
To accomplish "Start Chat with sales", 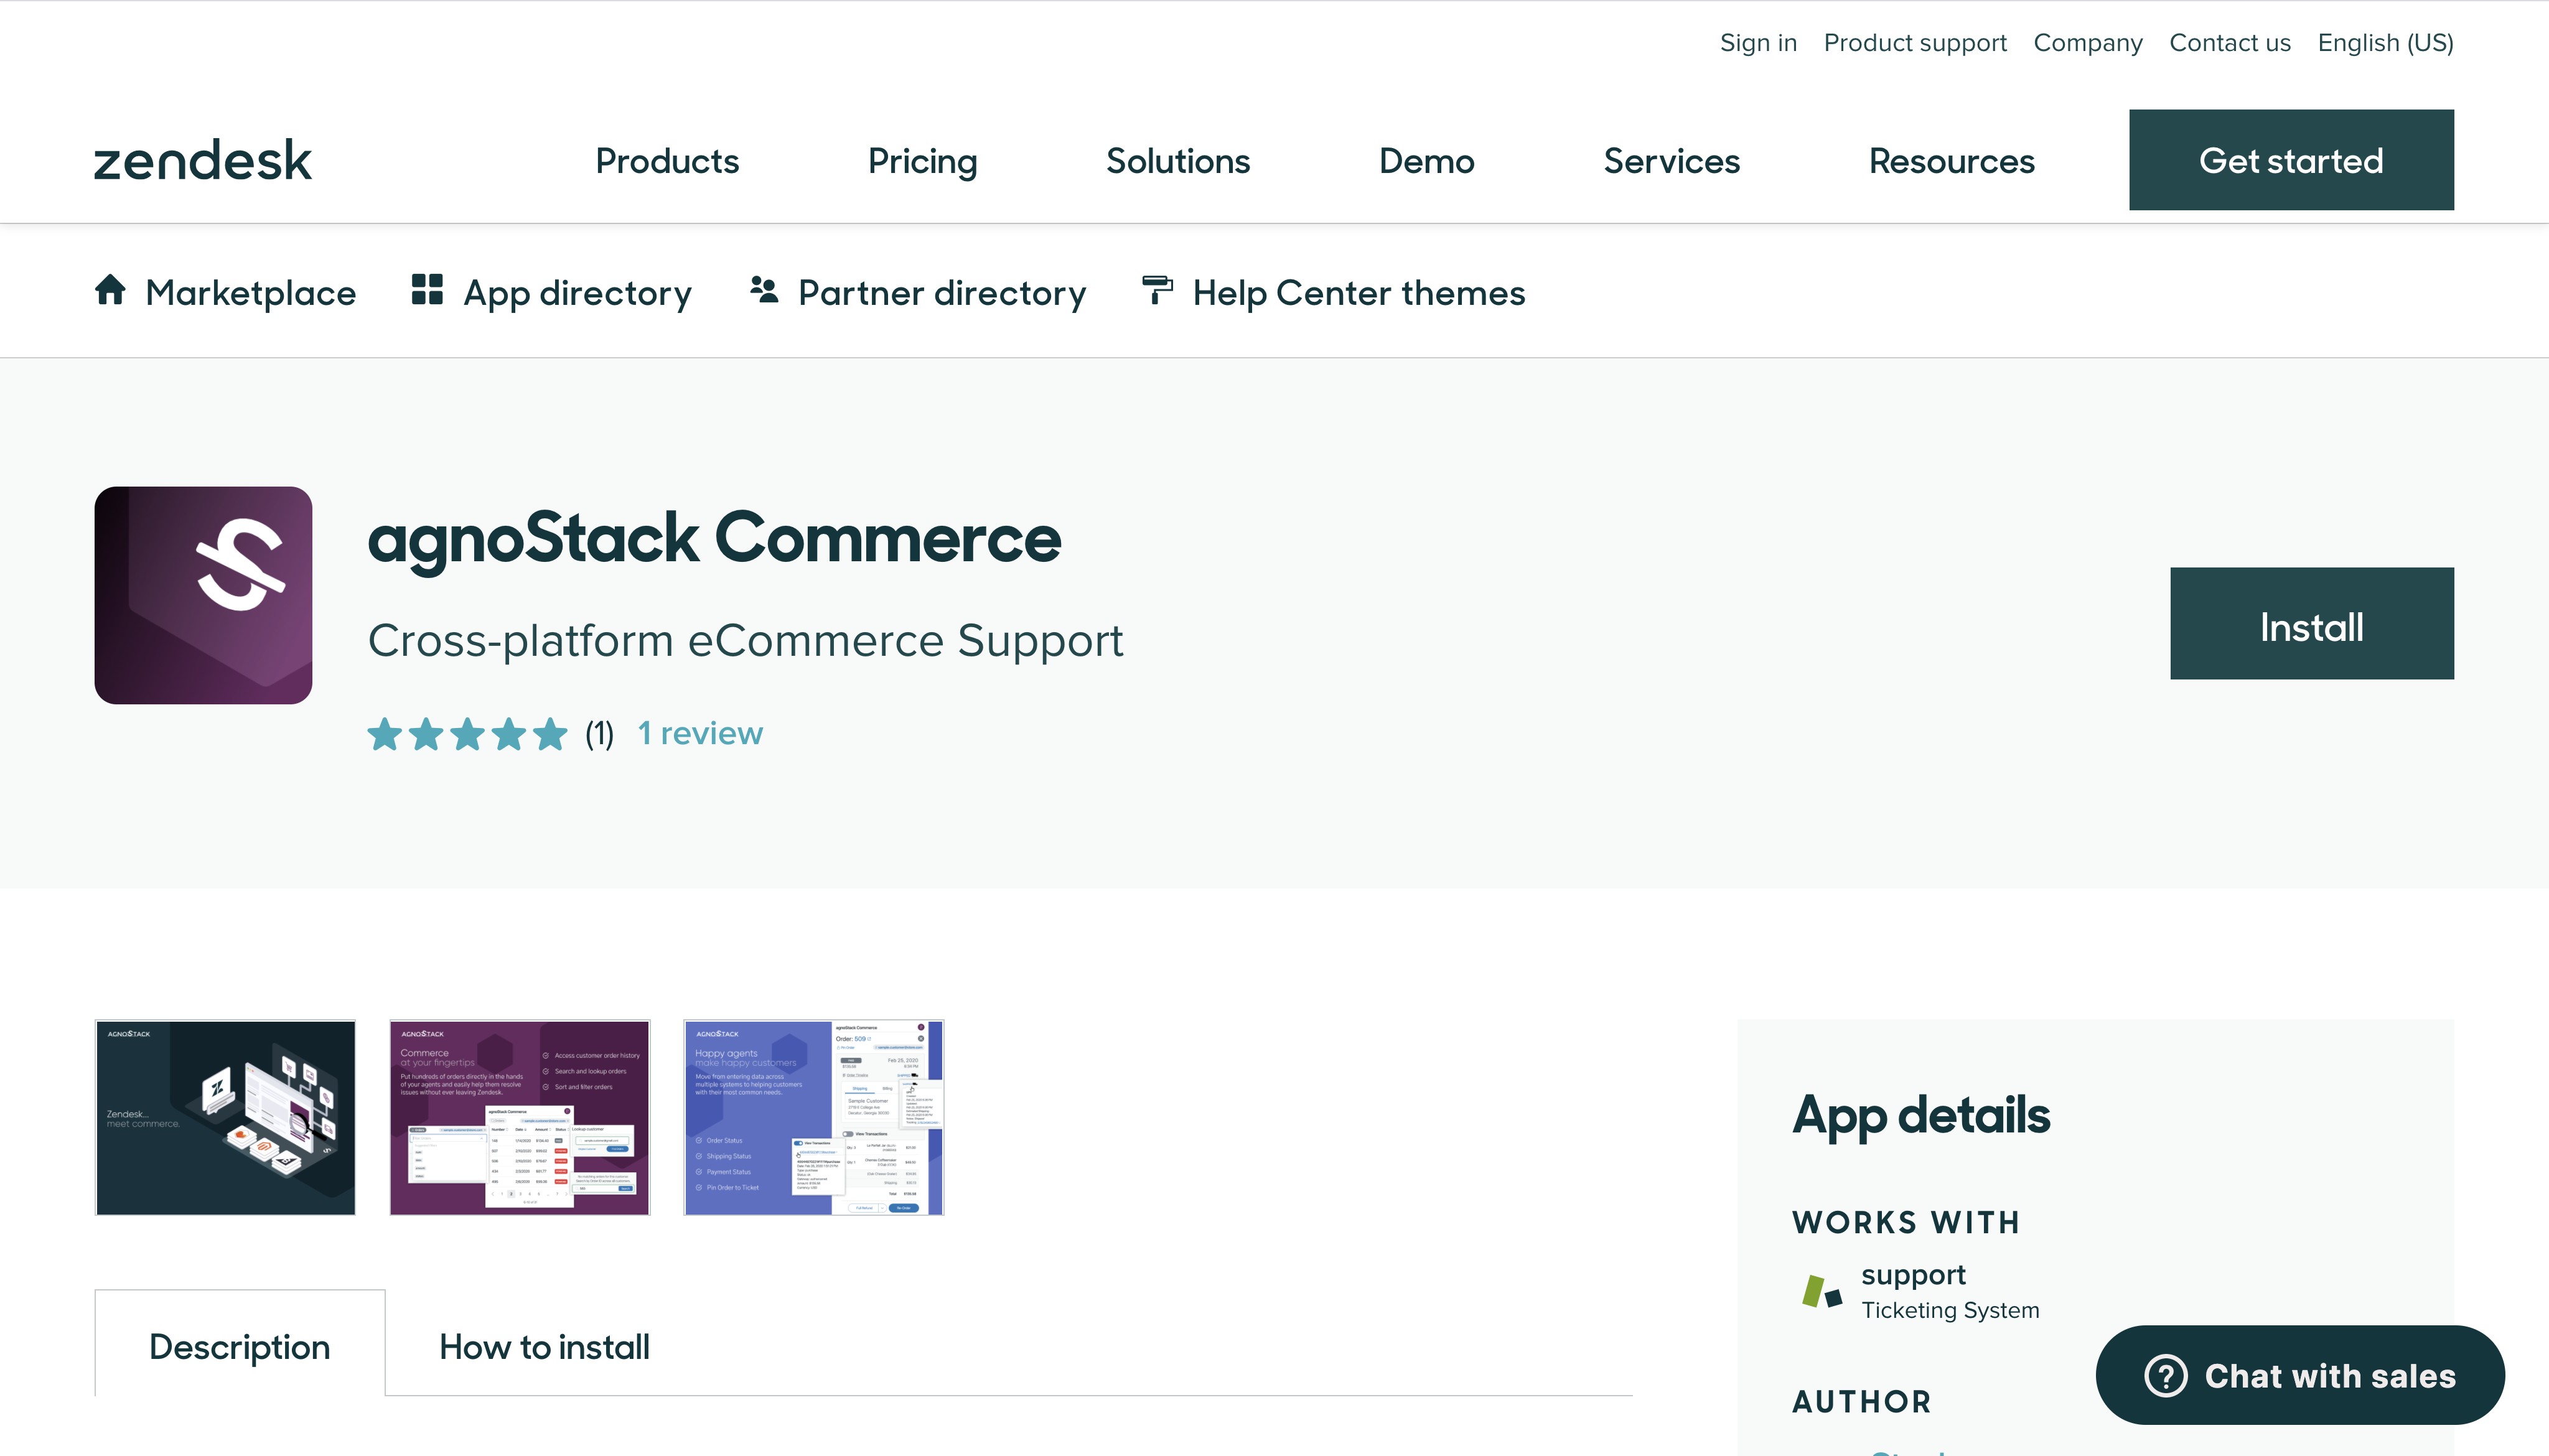I will click(2299, 1376).
